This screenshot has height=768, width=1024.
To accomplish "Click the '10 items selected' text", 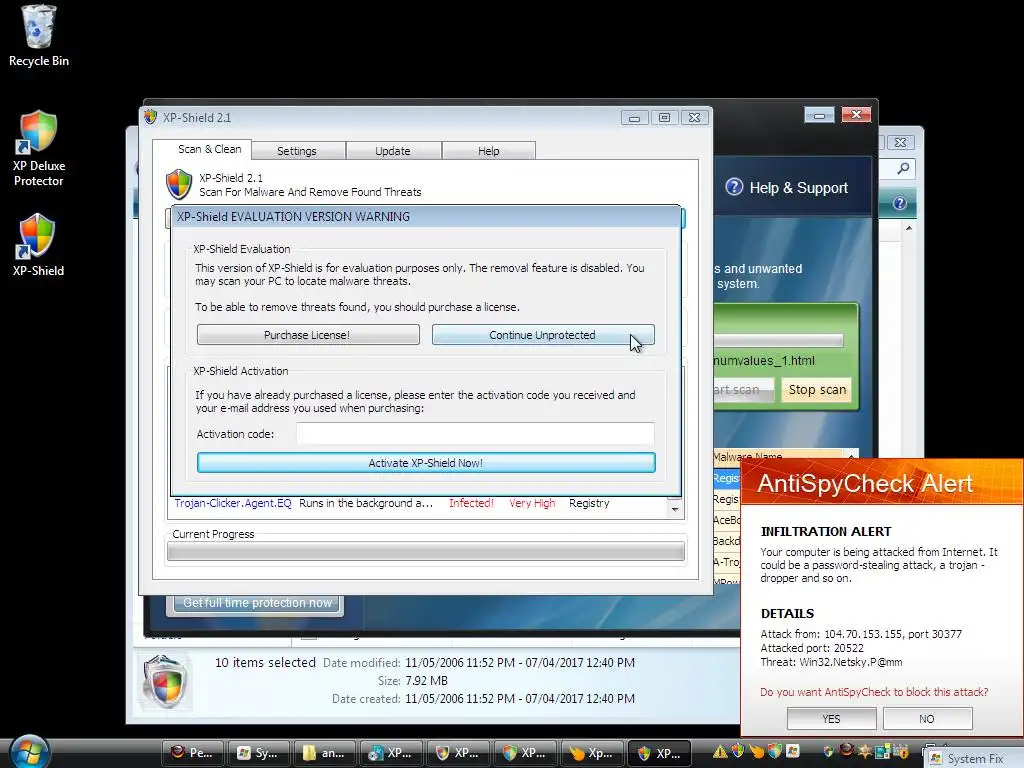I will point(265,662).
